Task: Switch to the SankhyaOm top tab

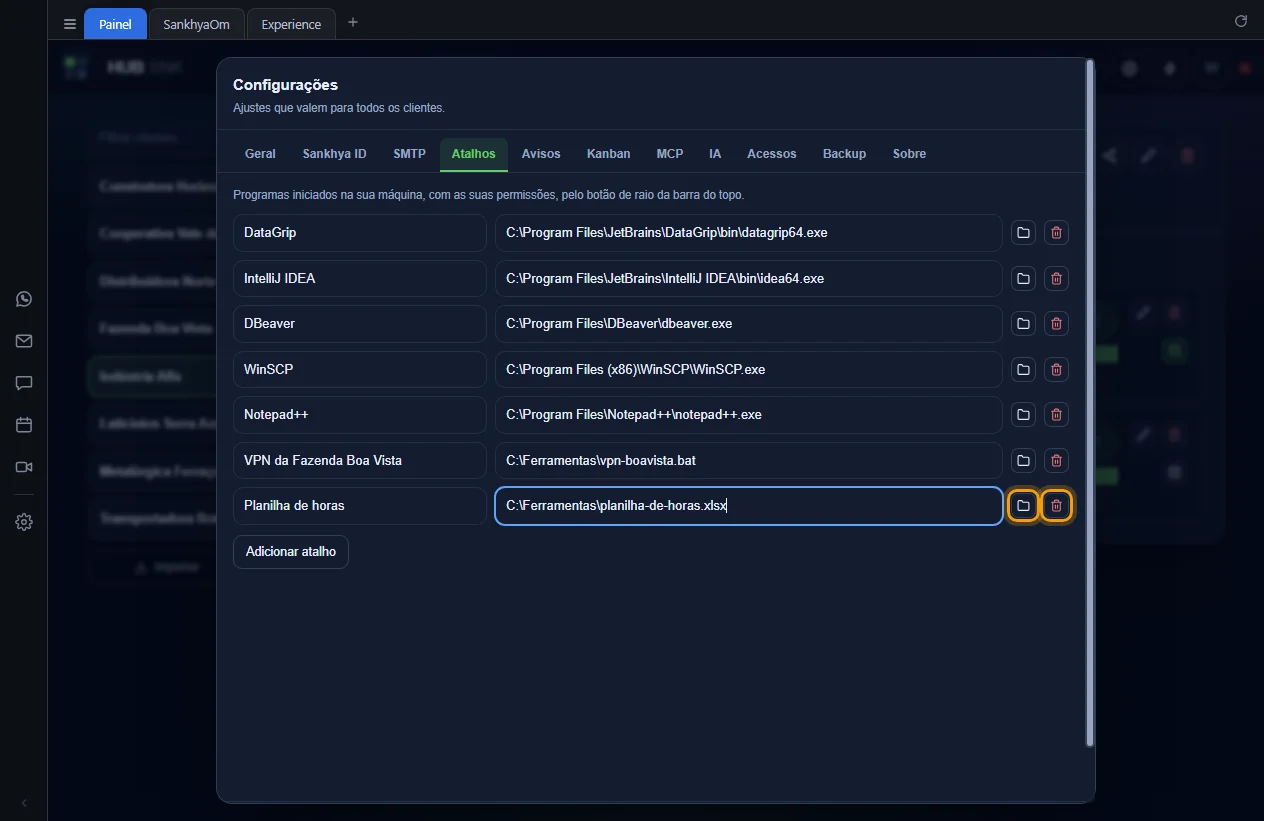Action: tap(197, 24)
